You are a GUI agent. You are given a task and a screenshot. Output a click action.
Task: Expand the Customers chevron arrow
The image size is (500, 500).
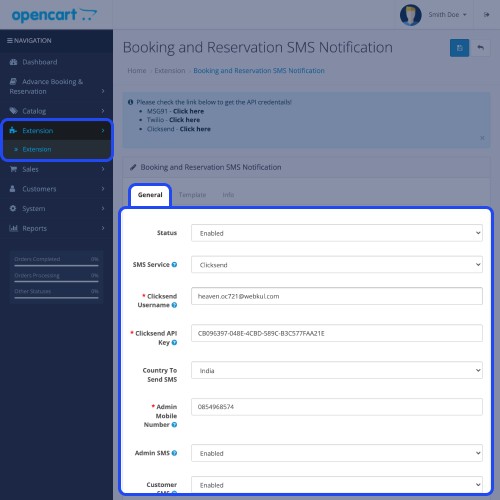tap(103, 189)
